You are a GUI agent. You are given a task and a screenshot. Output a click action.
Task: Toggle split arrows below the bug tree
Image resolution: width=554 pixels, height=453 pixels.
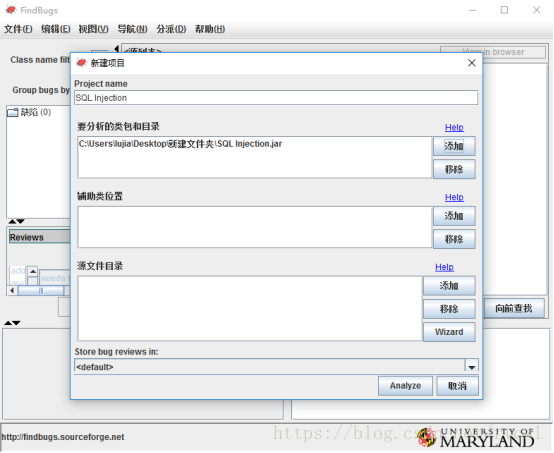pyautogui.click(x=17, y=222)
